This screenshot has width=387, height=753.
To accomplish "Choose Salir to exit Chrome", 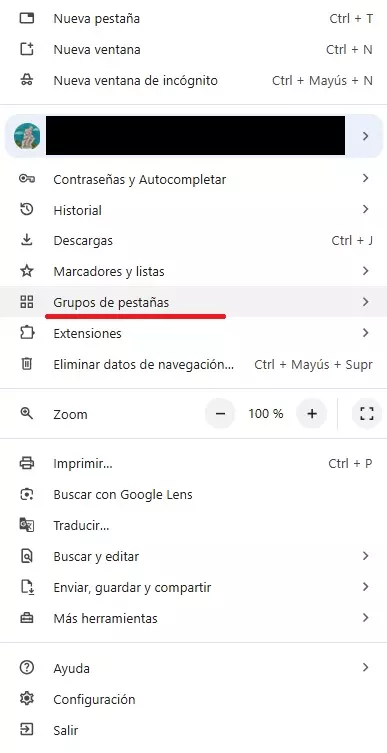I will click(x=194, y=730).
